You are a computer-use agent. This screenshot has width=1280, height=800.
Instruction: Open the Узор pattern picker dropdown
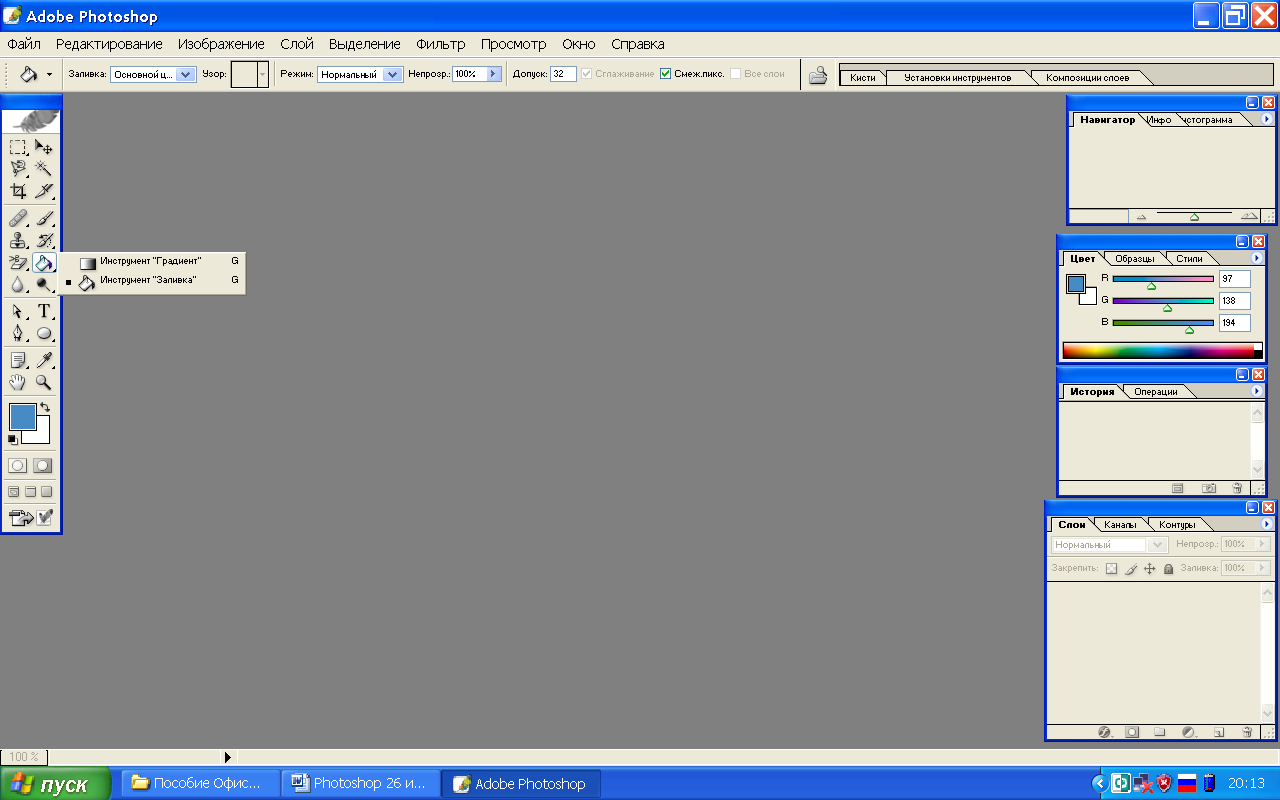click(263, 74)
